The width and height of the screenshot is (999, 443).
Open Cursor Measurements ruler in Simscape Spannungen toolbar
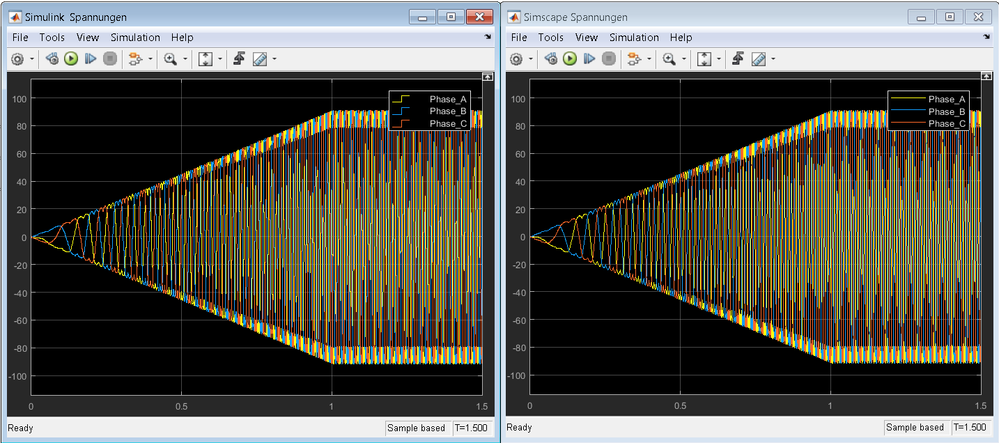point(758,59)
